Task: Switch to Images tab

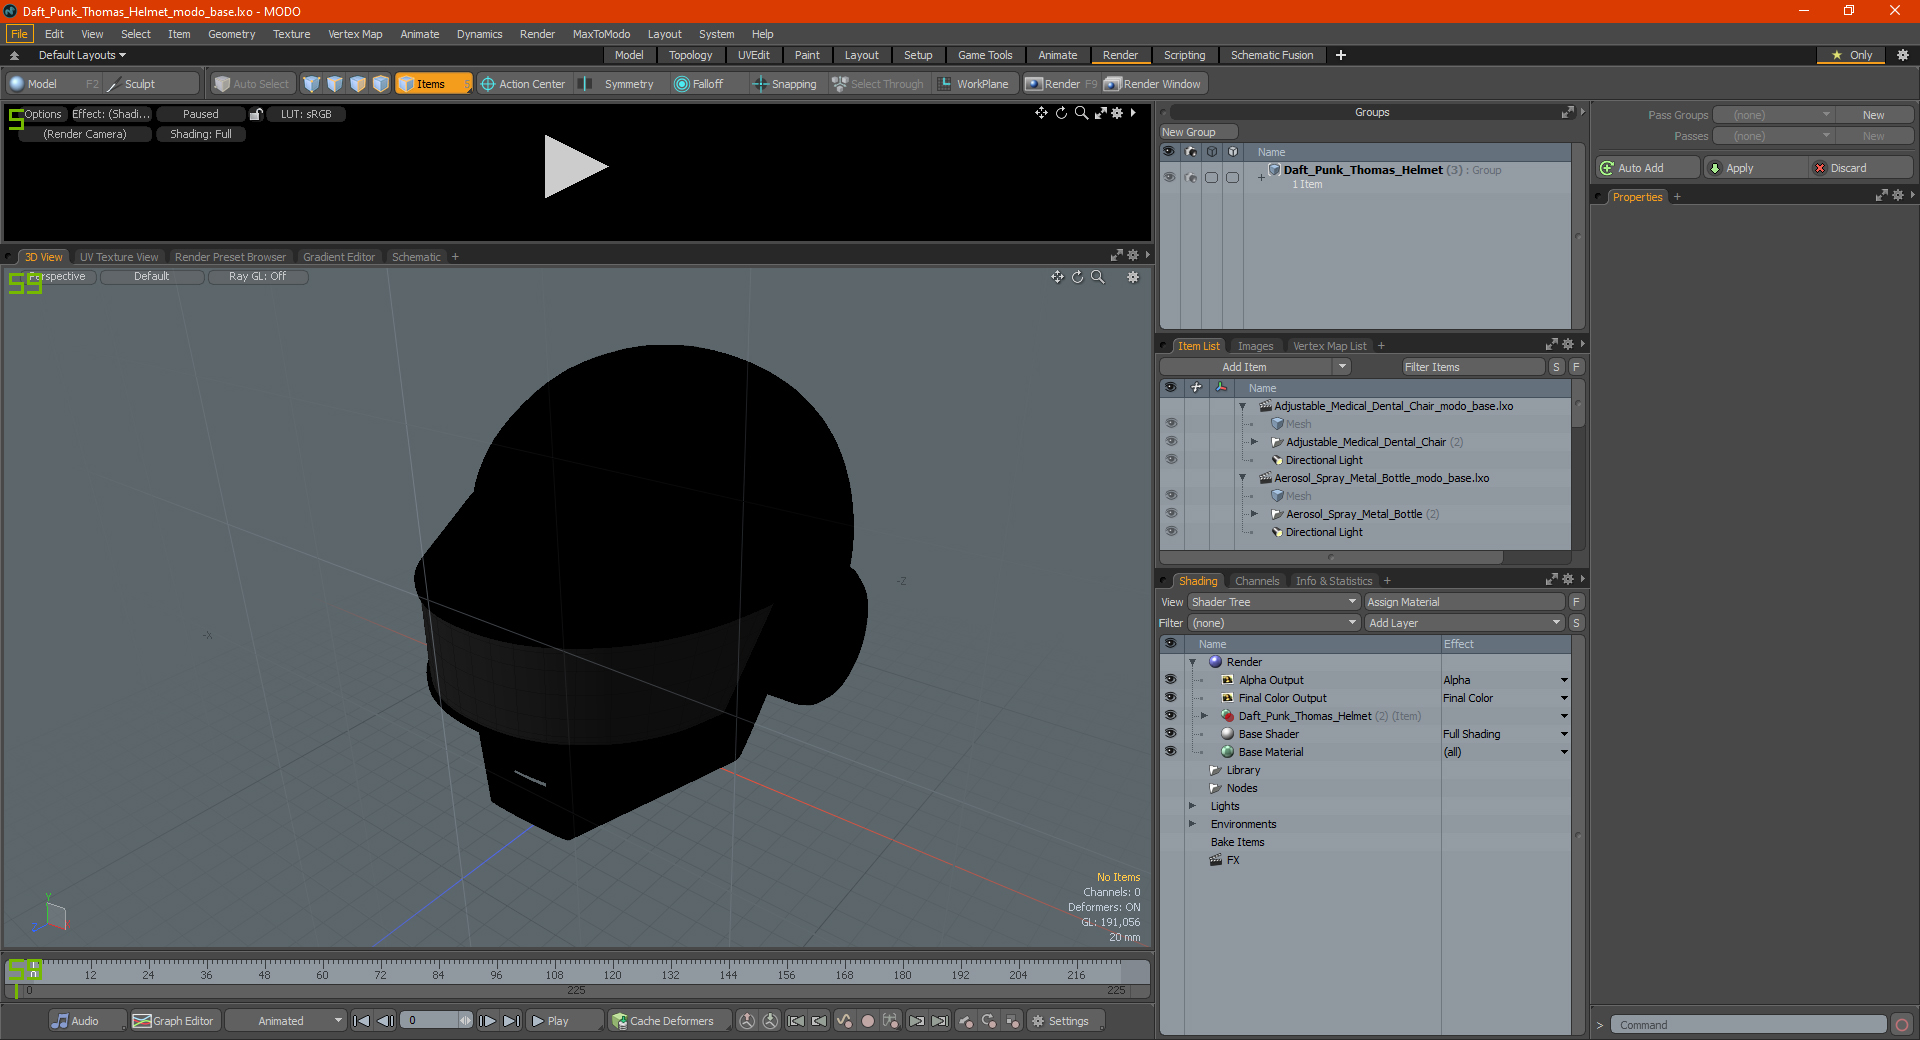Action: point(1255,346)
